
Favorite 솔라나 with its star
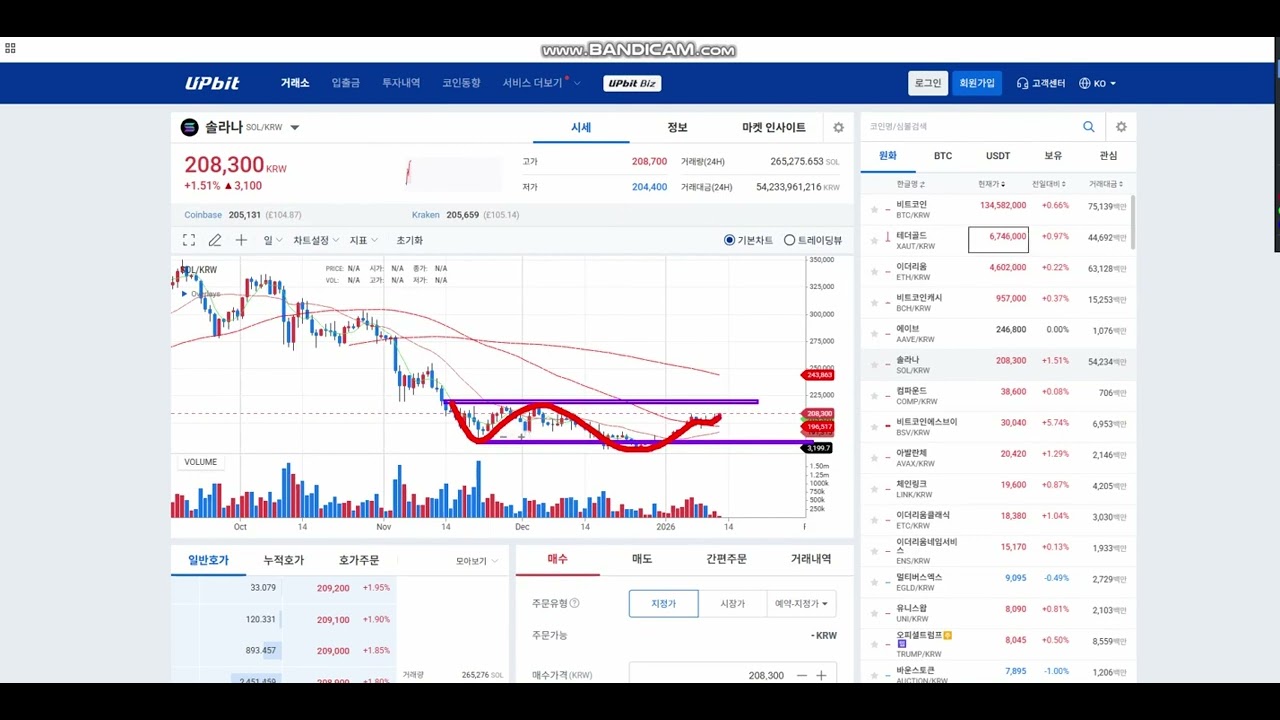click(x=874, y=364)
